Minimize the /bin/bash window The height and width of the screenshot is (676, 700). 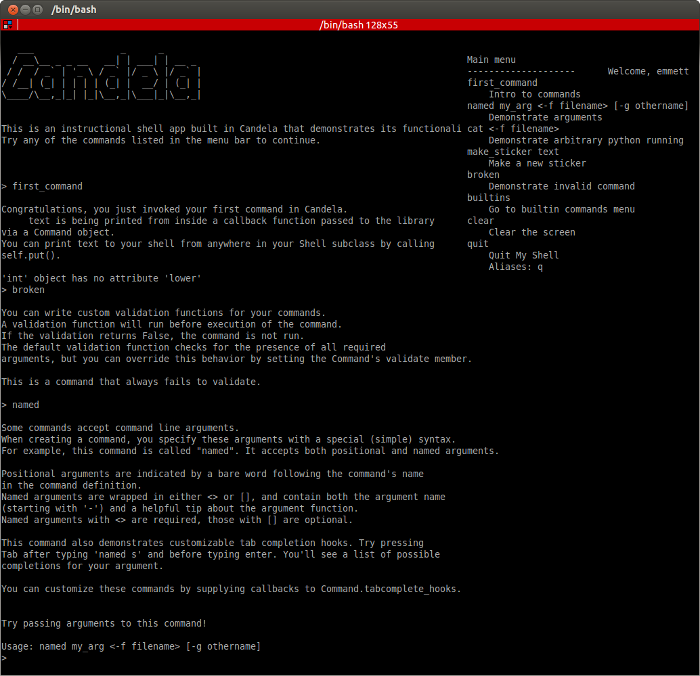(25, 9)
